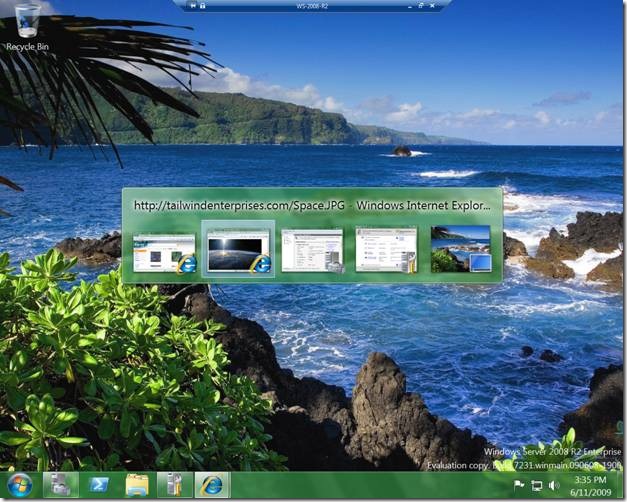Viewport: 627px width, 502px height.
Task: Restore down the remote session window
Action: (420, 5)
